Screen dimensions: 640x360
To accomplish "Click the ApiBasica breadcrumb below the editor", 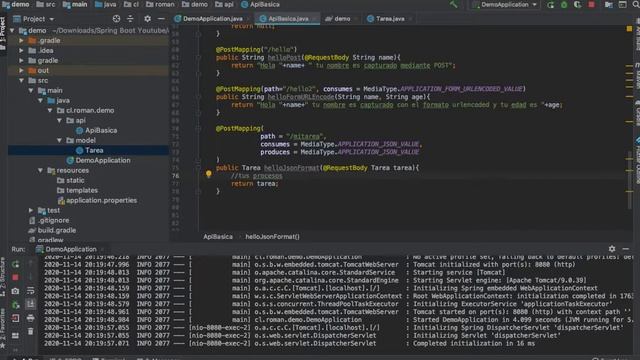I will click(x=218, y=237).
